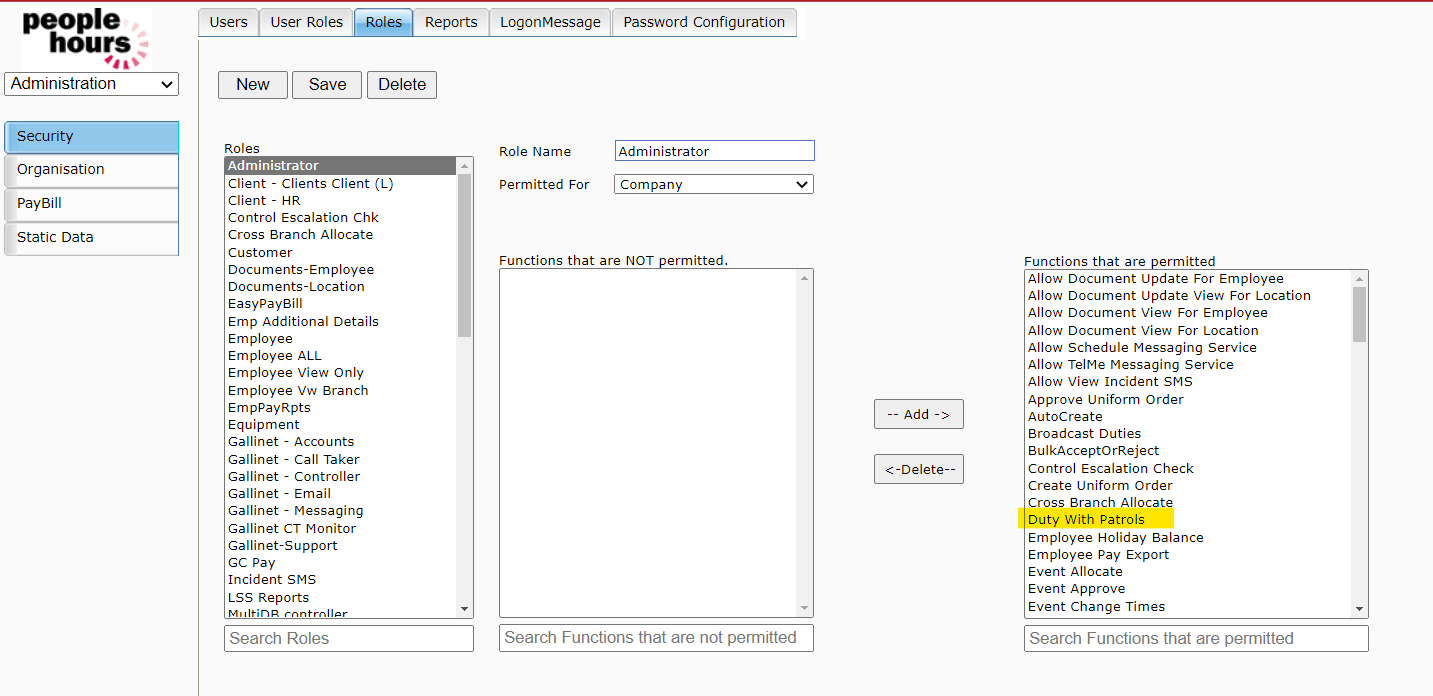Click the Search Roles field

click(348, 638)
